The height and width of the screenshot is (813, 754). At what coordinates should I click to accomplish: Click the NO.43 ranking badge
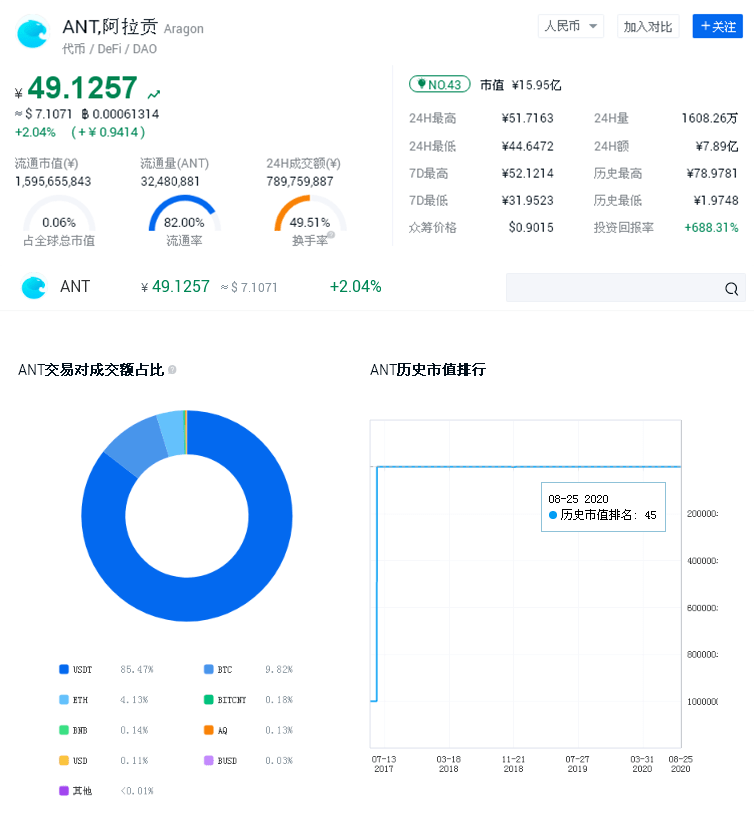coord(439,84)
